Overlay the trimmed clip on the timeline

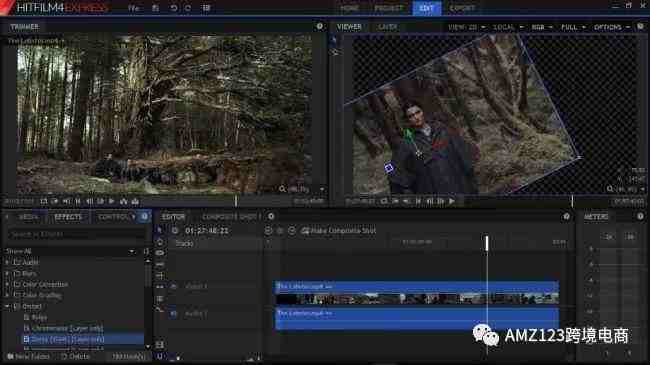tap(135, 201)
